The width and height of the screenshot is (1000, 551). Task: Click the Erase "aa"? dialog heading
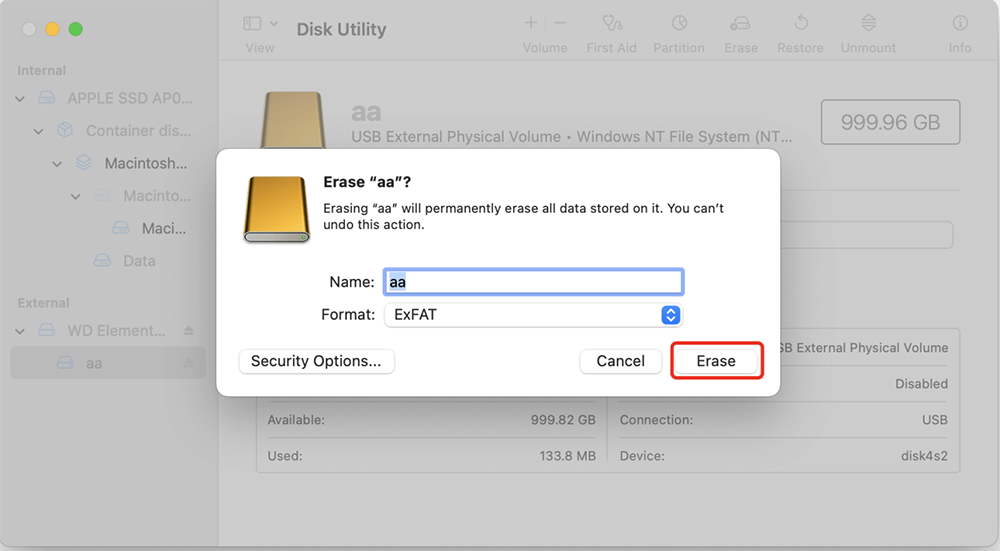[367, 182]
